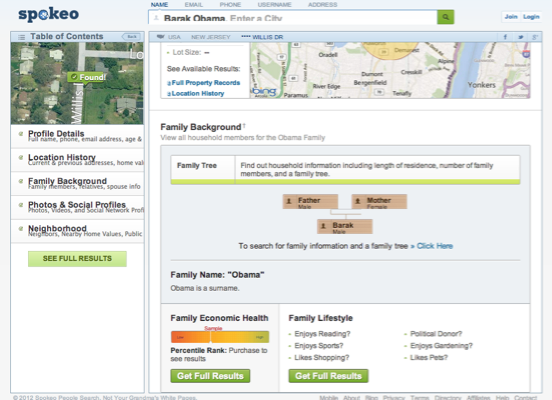Switch to the NAME search tab
Image resolution: width=552 pixels, height=400 pixels.
coord(159,5)
